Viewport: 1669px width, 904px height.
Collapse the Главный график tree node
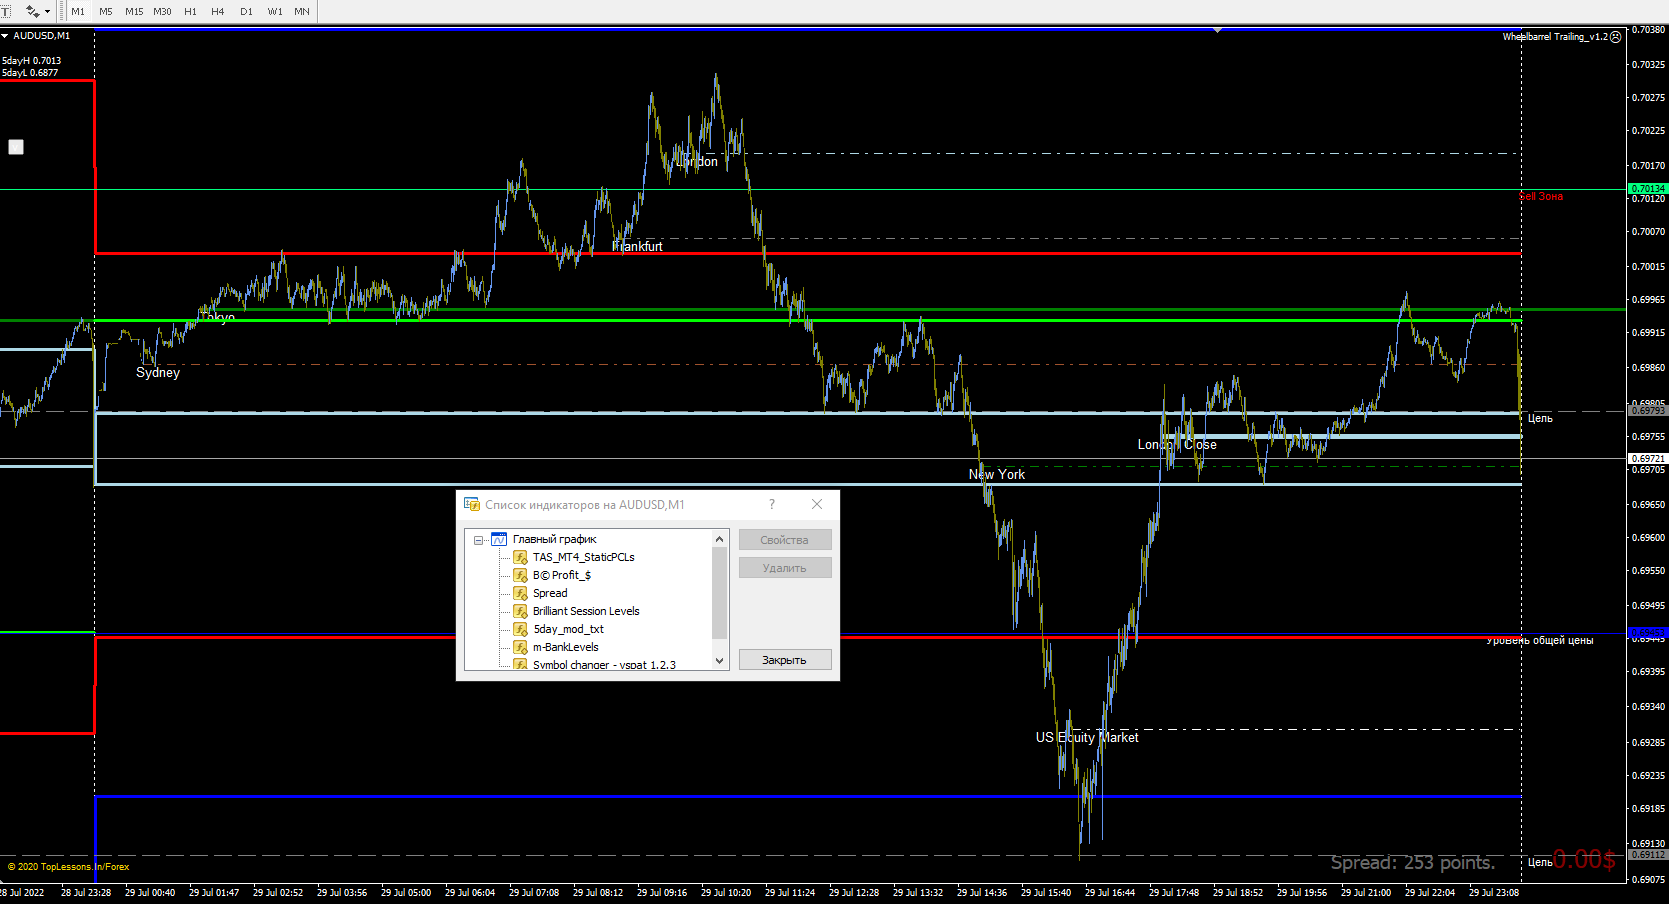[479, 540]
